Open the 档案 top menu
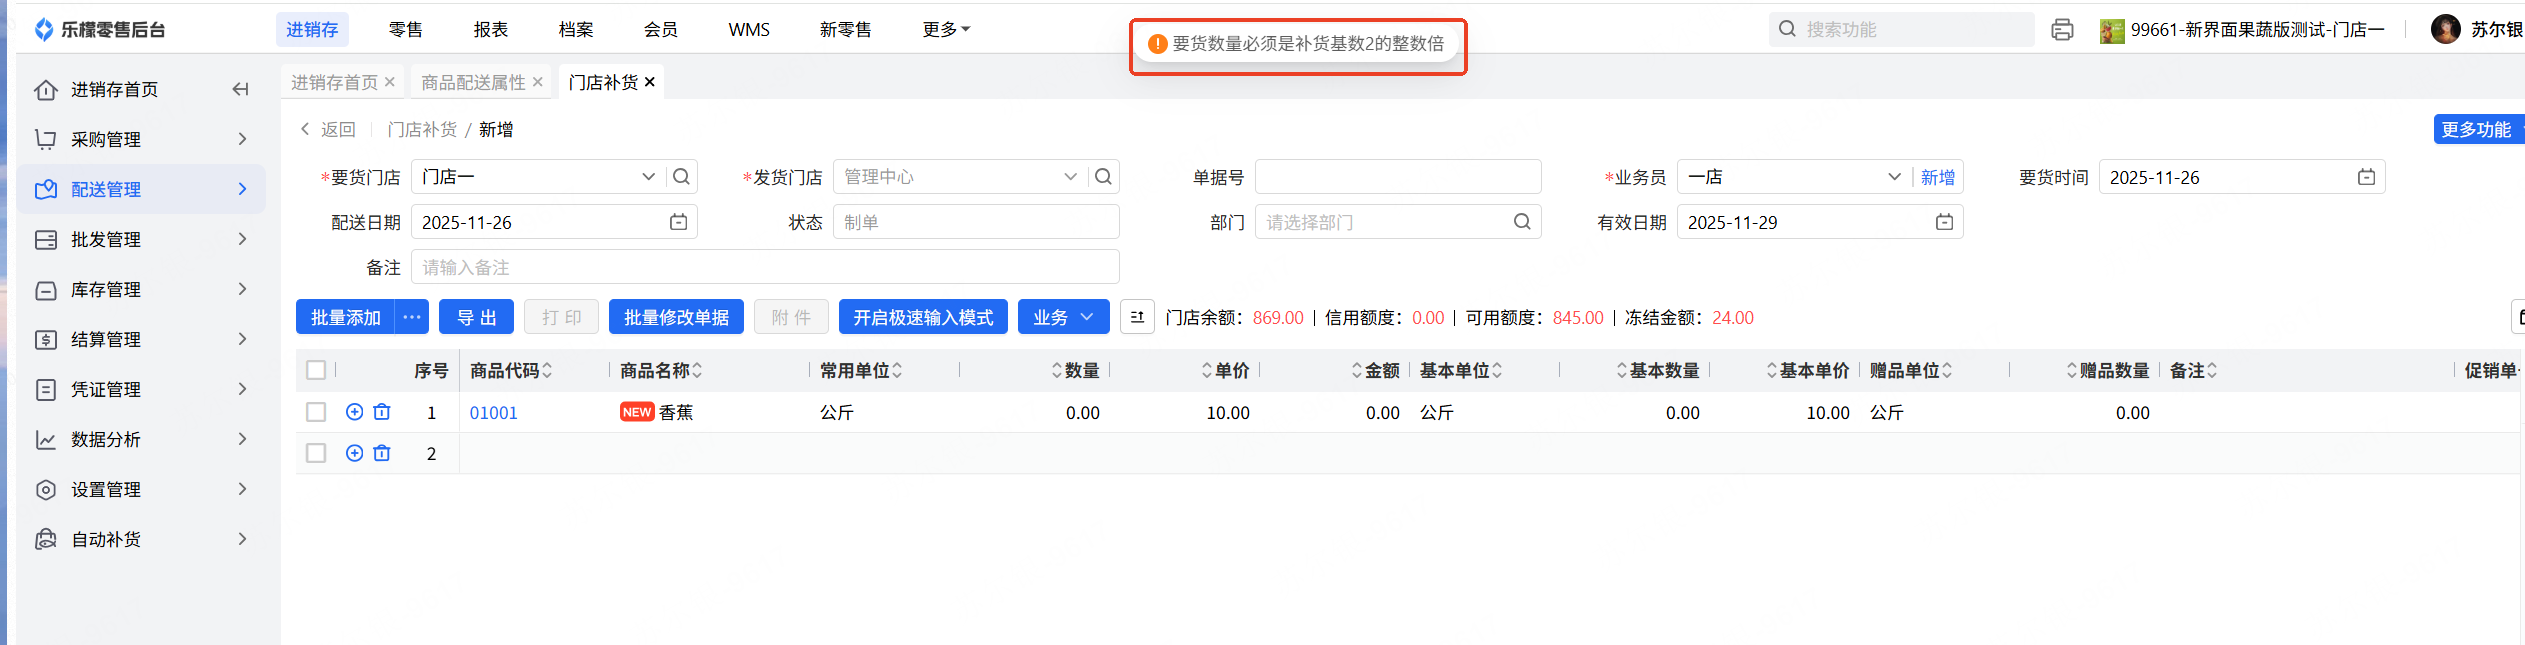Screen dimensions: 2525x645 (x=576, y=29)
